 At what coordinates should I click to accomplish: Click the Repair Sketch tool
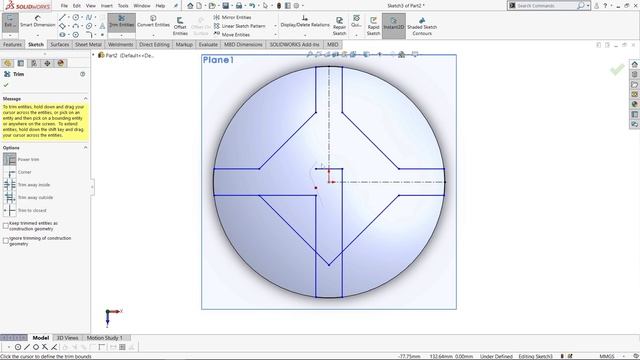click(339, 26)
